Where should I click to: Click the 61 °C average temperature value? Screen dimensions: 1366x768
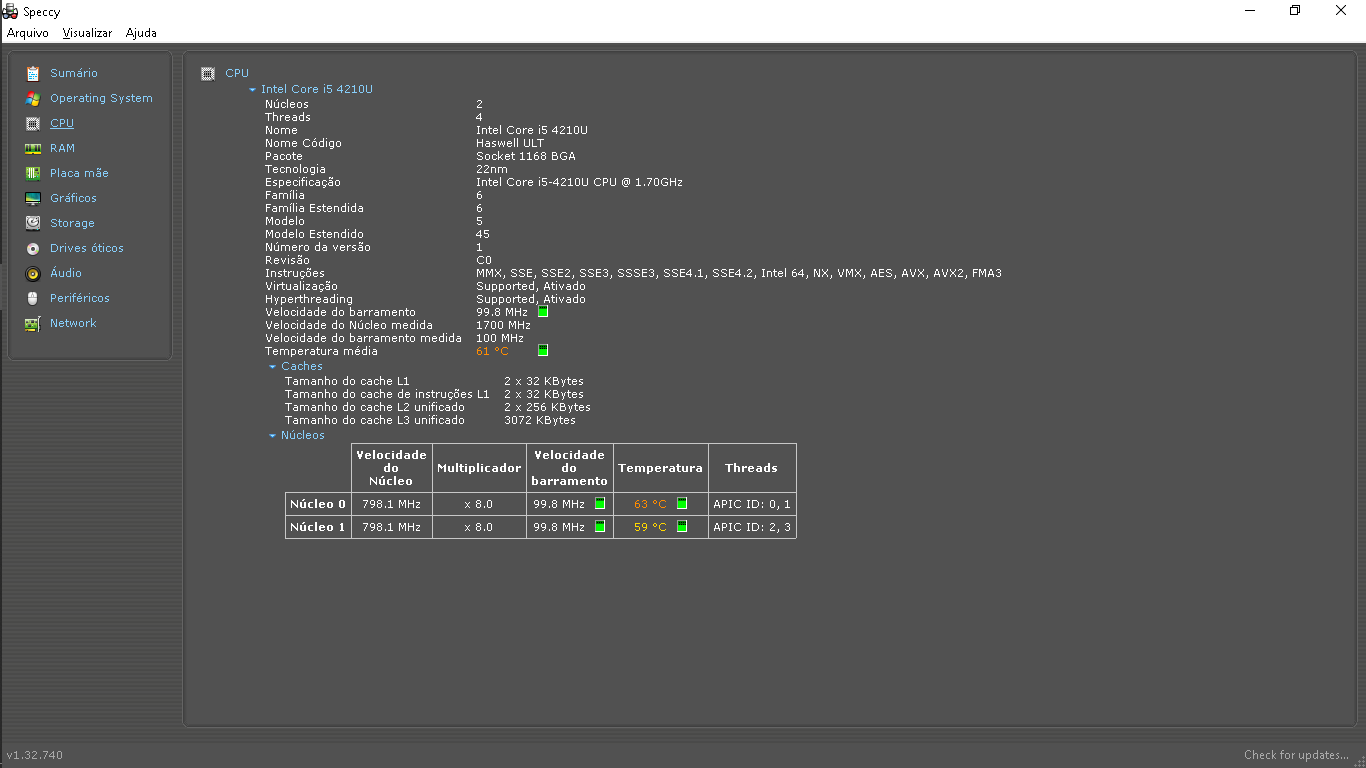coord(492,351)
